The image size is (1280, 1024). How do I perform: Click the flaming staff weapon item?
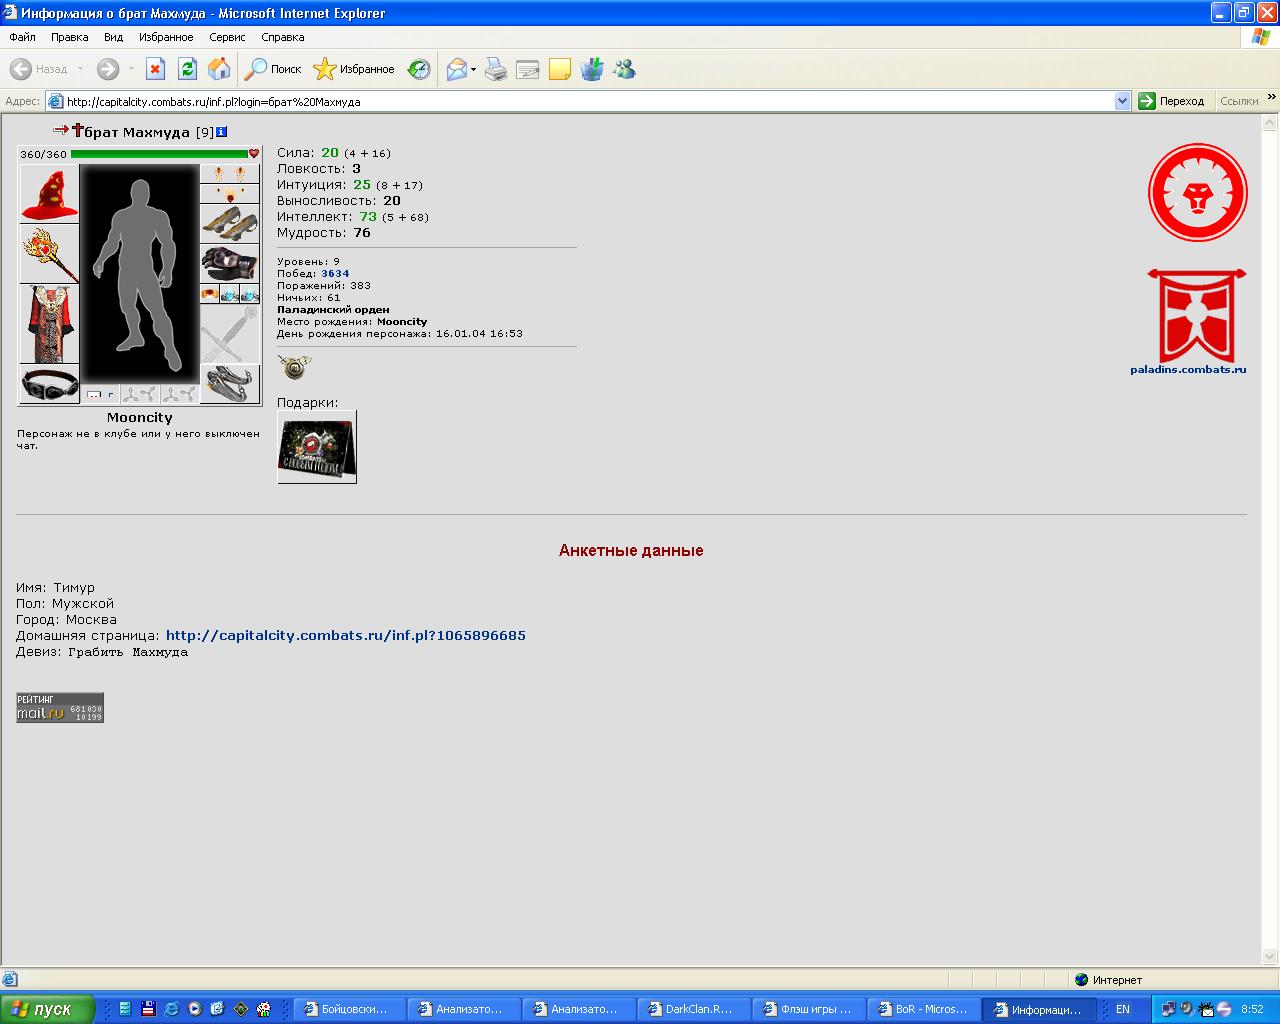(x=49, y=254)
